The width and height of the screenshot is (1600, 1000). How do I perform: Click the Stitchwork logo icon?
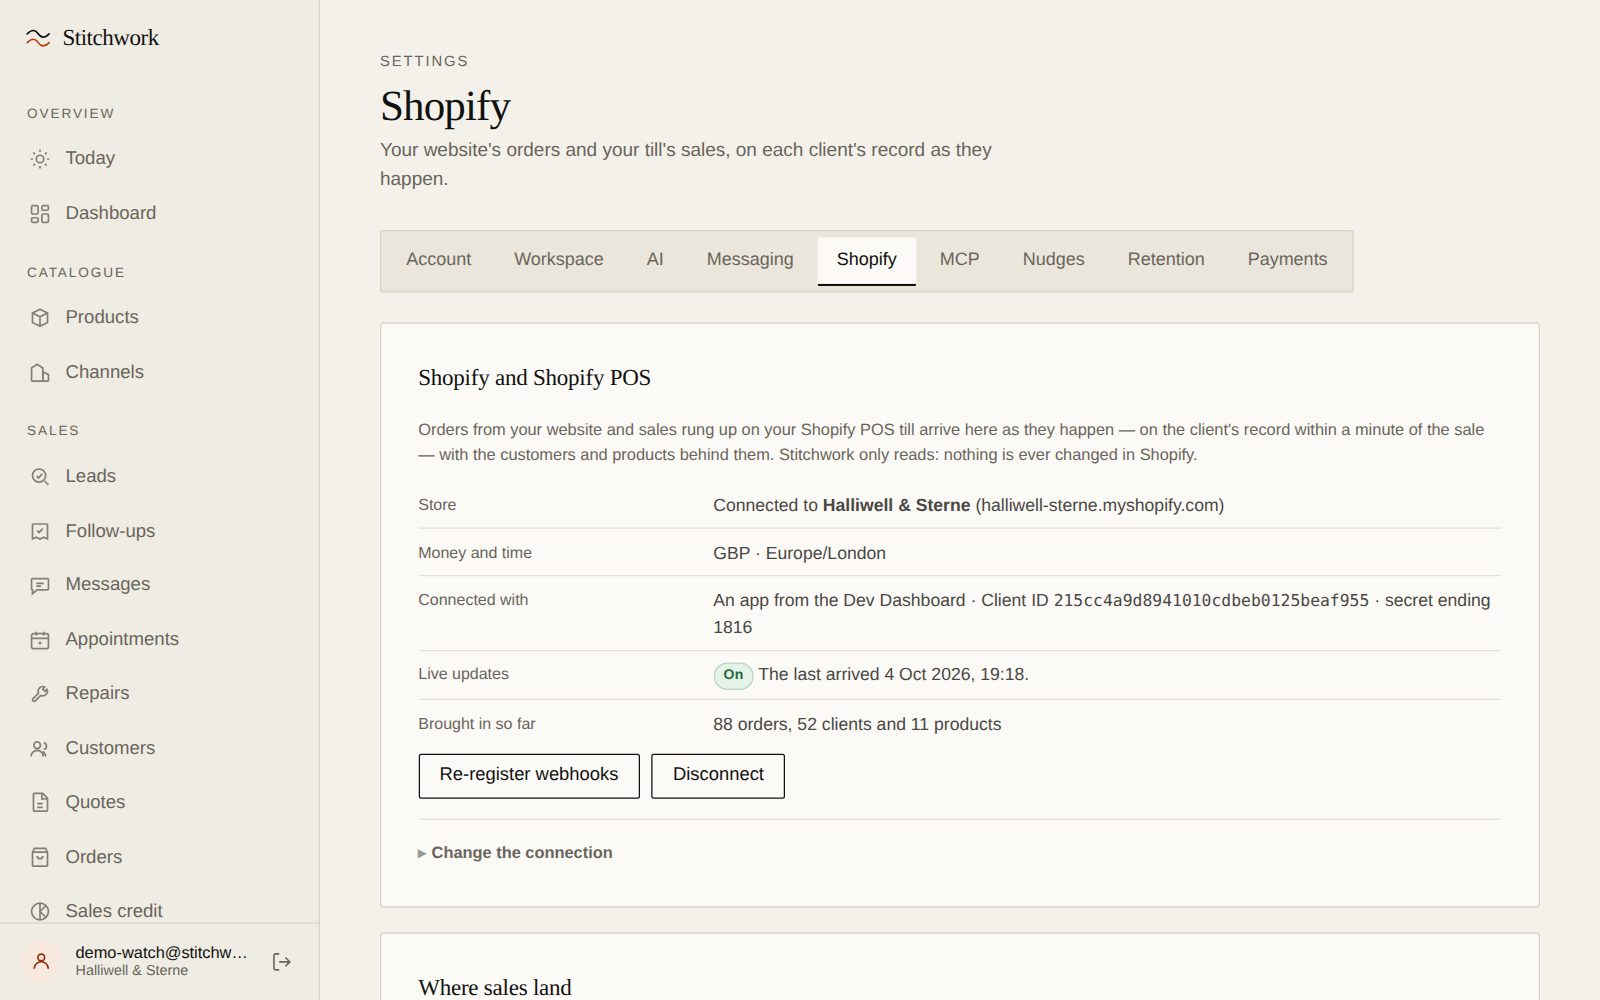coord(38,38)
